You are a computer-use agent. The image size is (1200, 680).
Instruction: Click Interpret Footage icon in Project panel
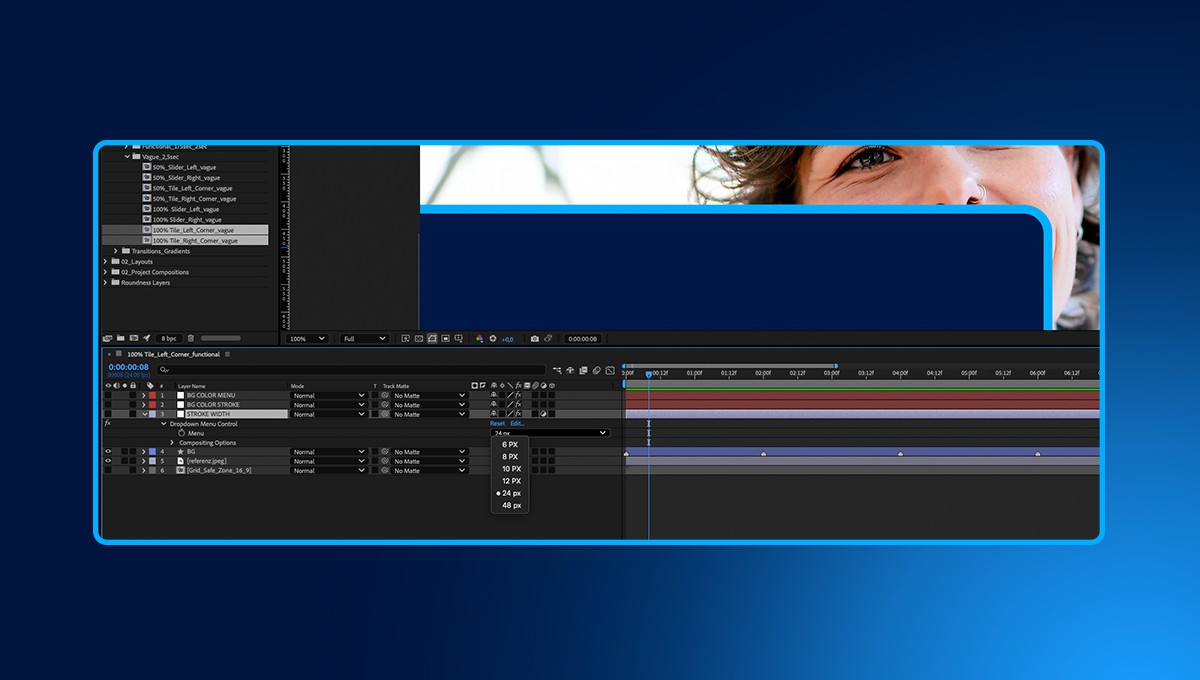coord(107,338)
